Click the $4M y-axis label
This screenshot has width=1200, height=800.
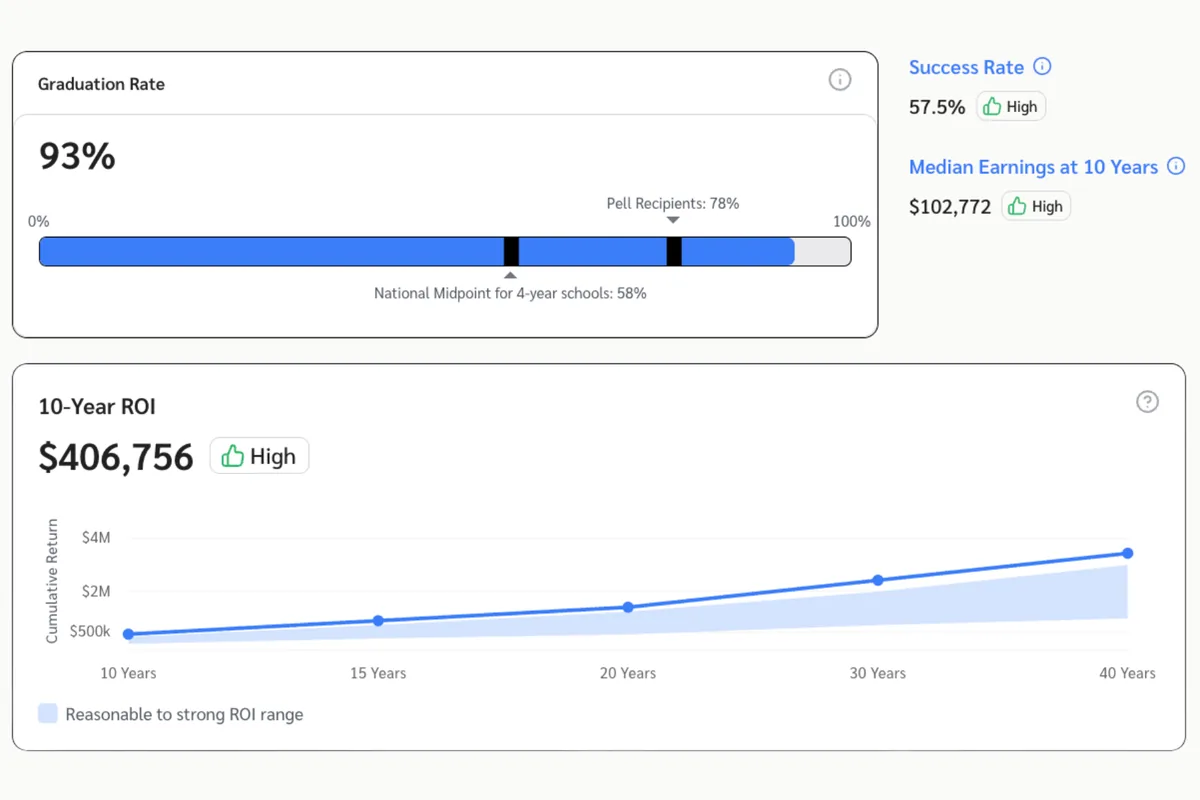(96, 538)
